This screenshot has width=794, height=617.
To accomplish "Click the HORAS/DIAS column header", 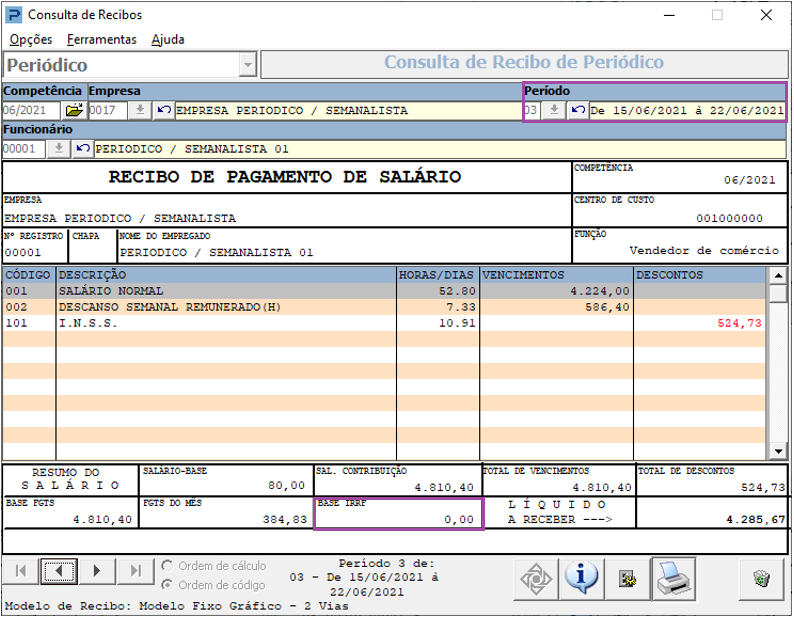I will (x=438, y=275).
